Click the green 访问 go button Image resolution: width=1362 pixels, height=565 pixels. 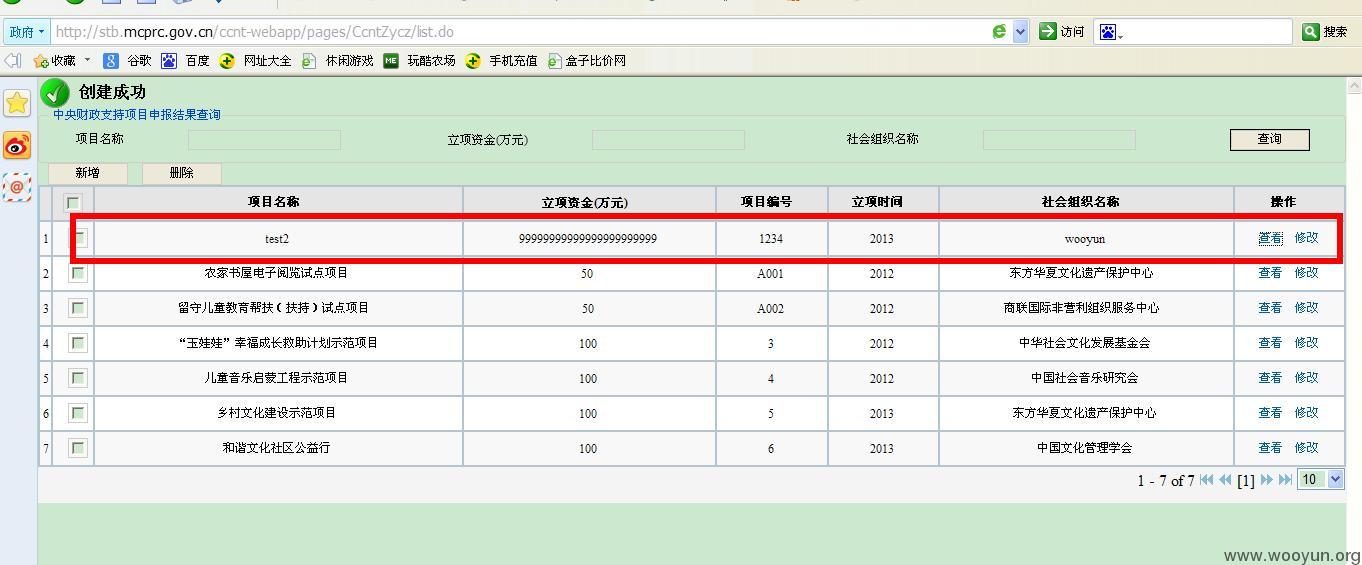1062,32
